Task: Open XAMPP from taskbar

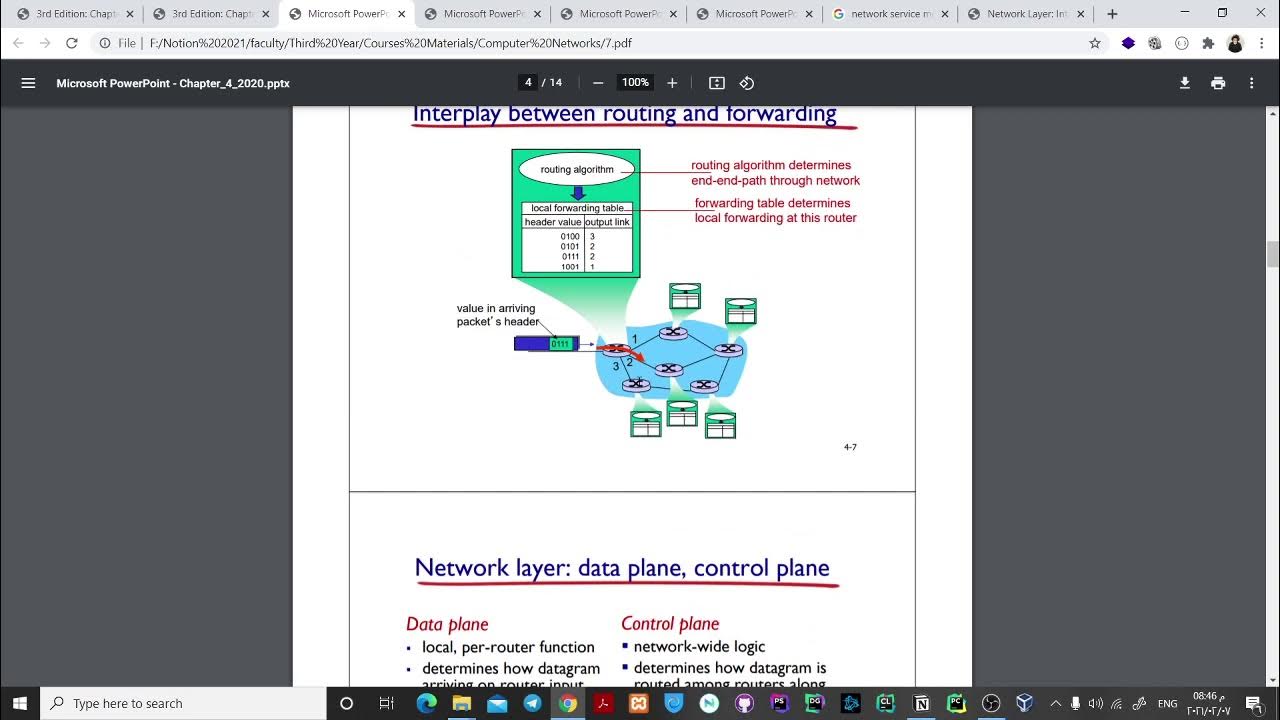Action: click(x=638, y=703)
